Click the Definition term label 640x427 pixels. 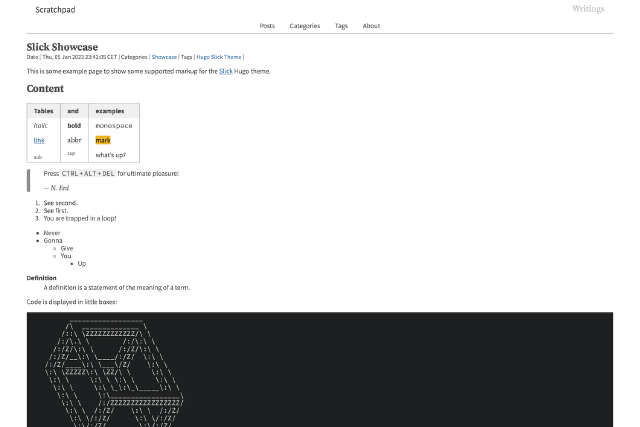41,278
